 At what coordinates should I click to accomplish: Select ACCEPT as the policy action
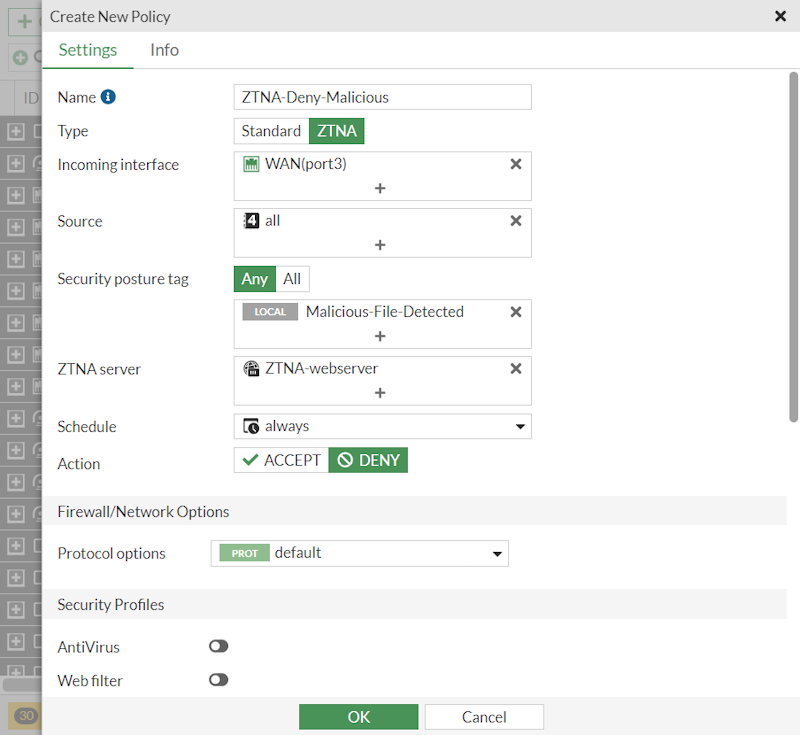[x=282, y=460]
